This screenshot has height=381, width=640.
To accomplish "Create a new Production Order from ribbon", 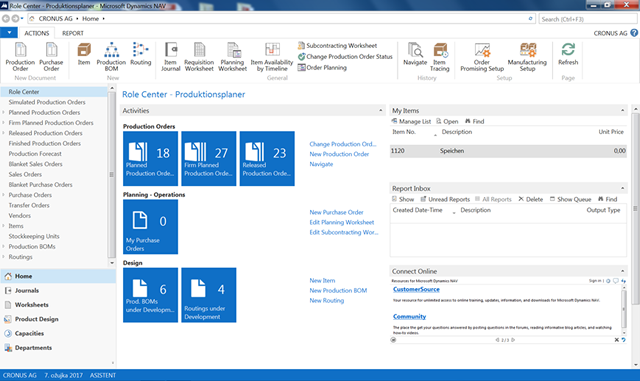I will tap(20, 57).
